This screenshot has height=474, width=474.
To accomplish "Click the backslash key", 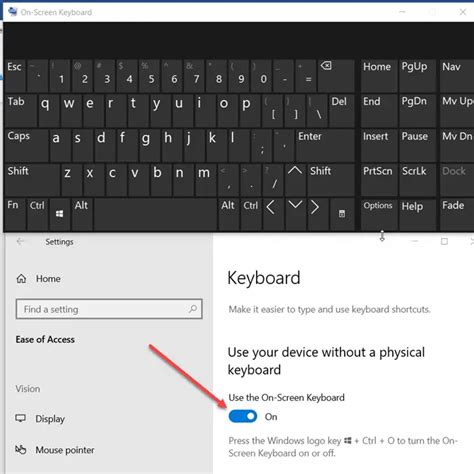I will 317,110.
